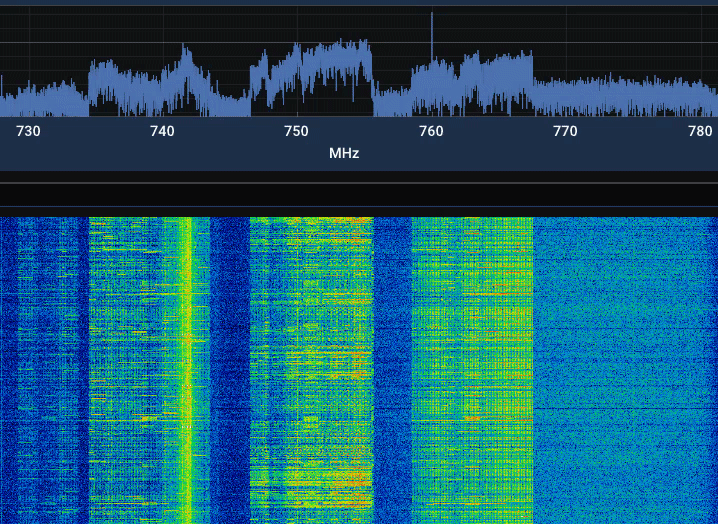The width and height of the screenshot is (718, 524).
Task: Click the 750 frequency axis label
Action: coord(296,131)
